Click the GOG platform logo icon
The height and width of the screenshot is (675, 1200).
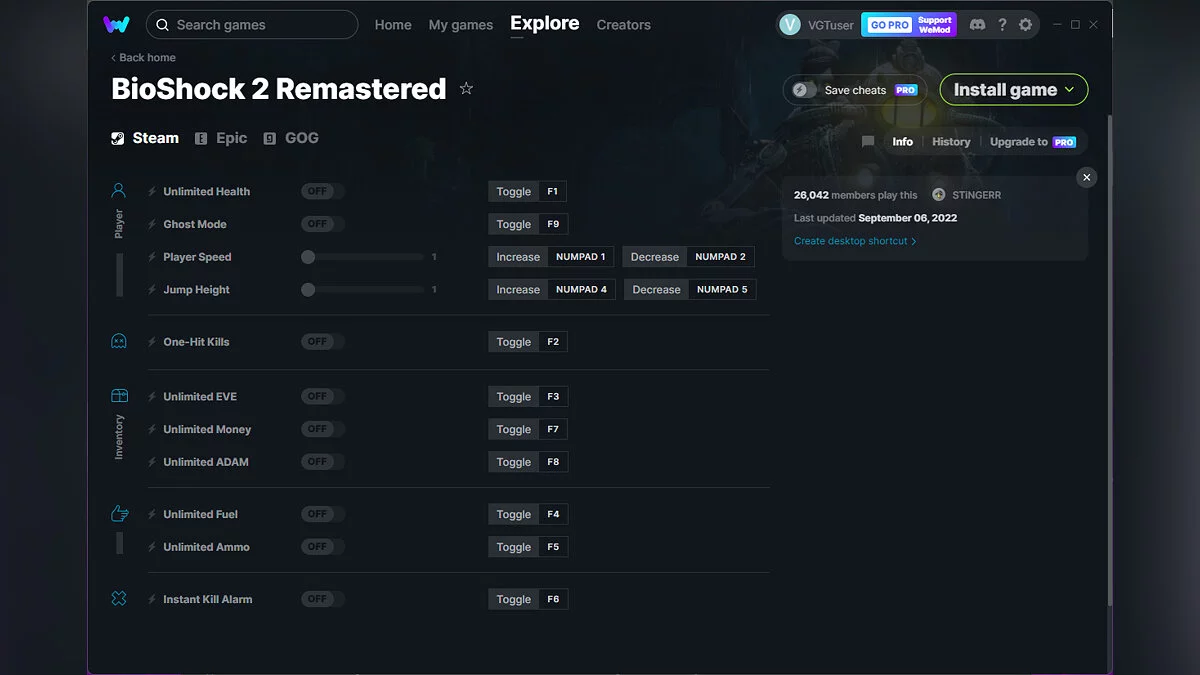click(270, 139)
